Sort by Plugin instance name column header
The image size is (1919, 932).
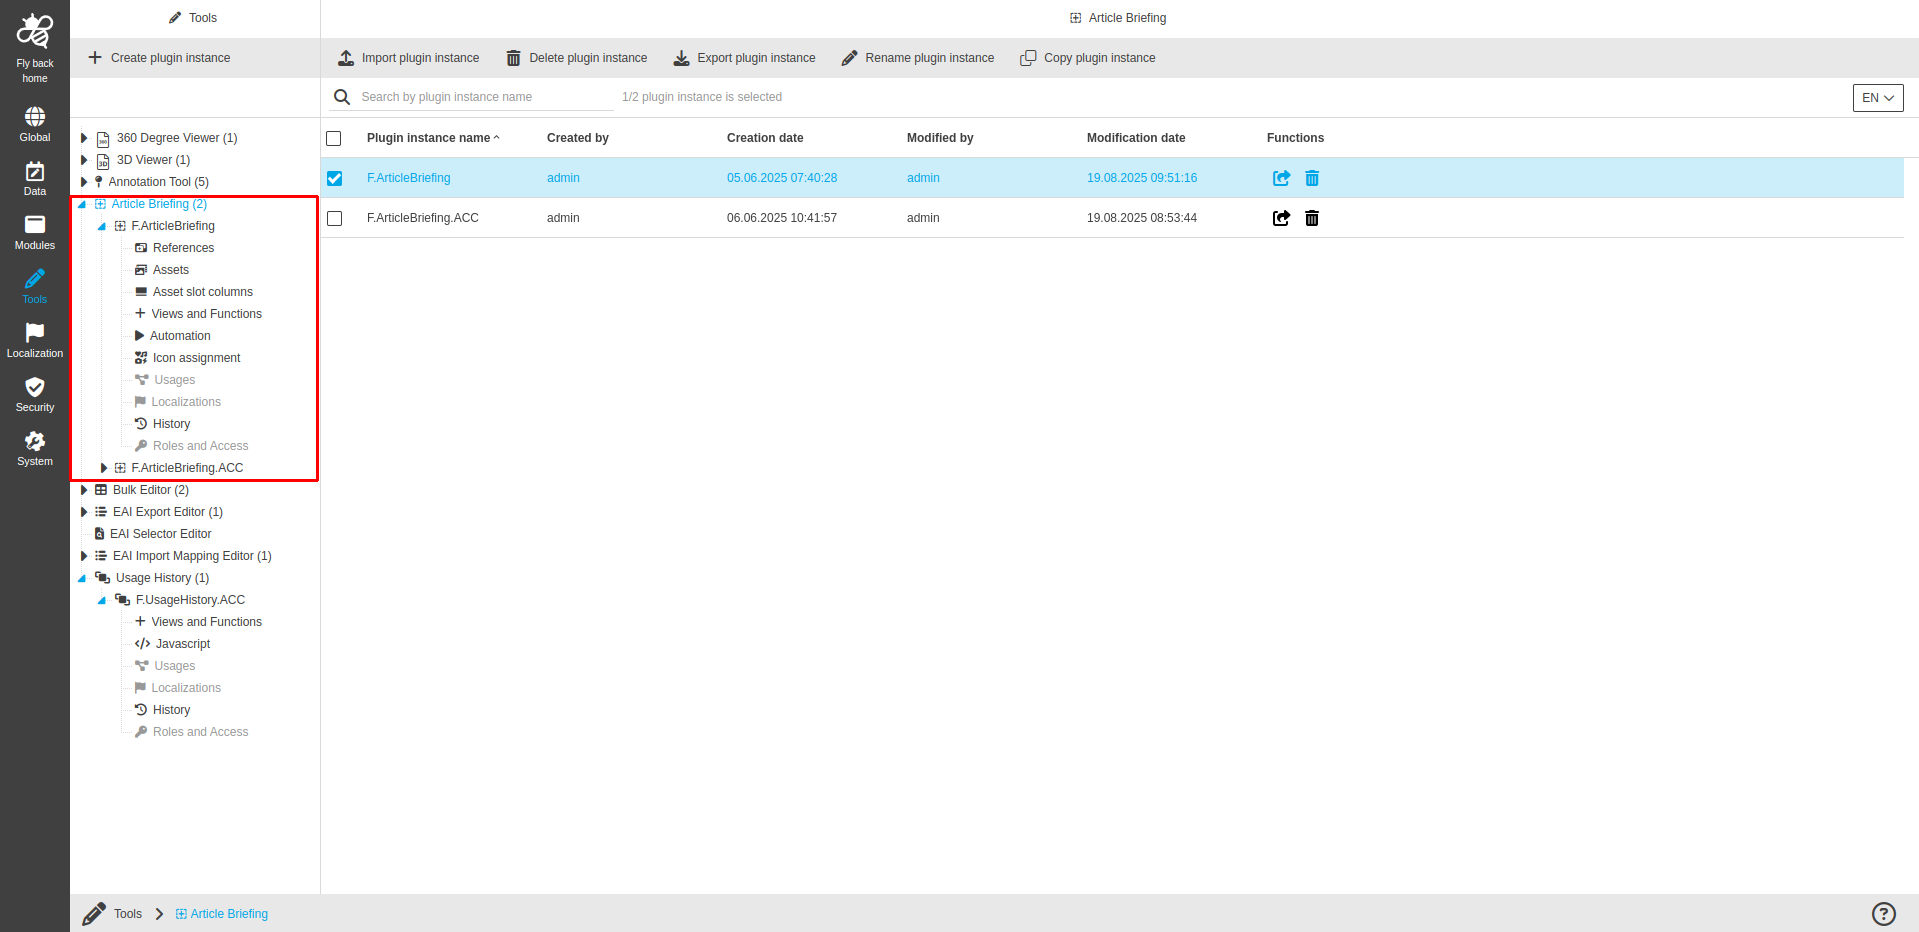pos(428,138)
